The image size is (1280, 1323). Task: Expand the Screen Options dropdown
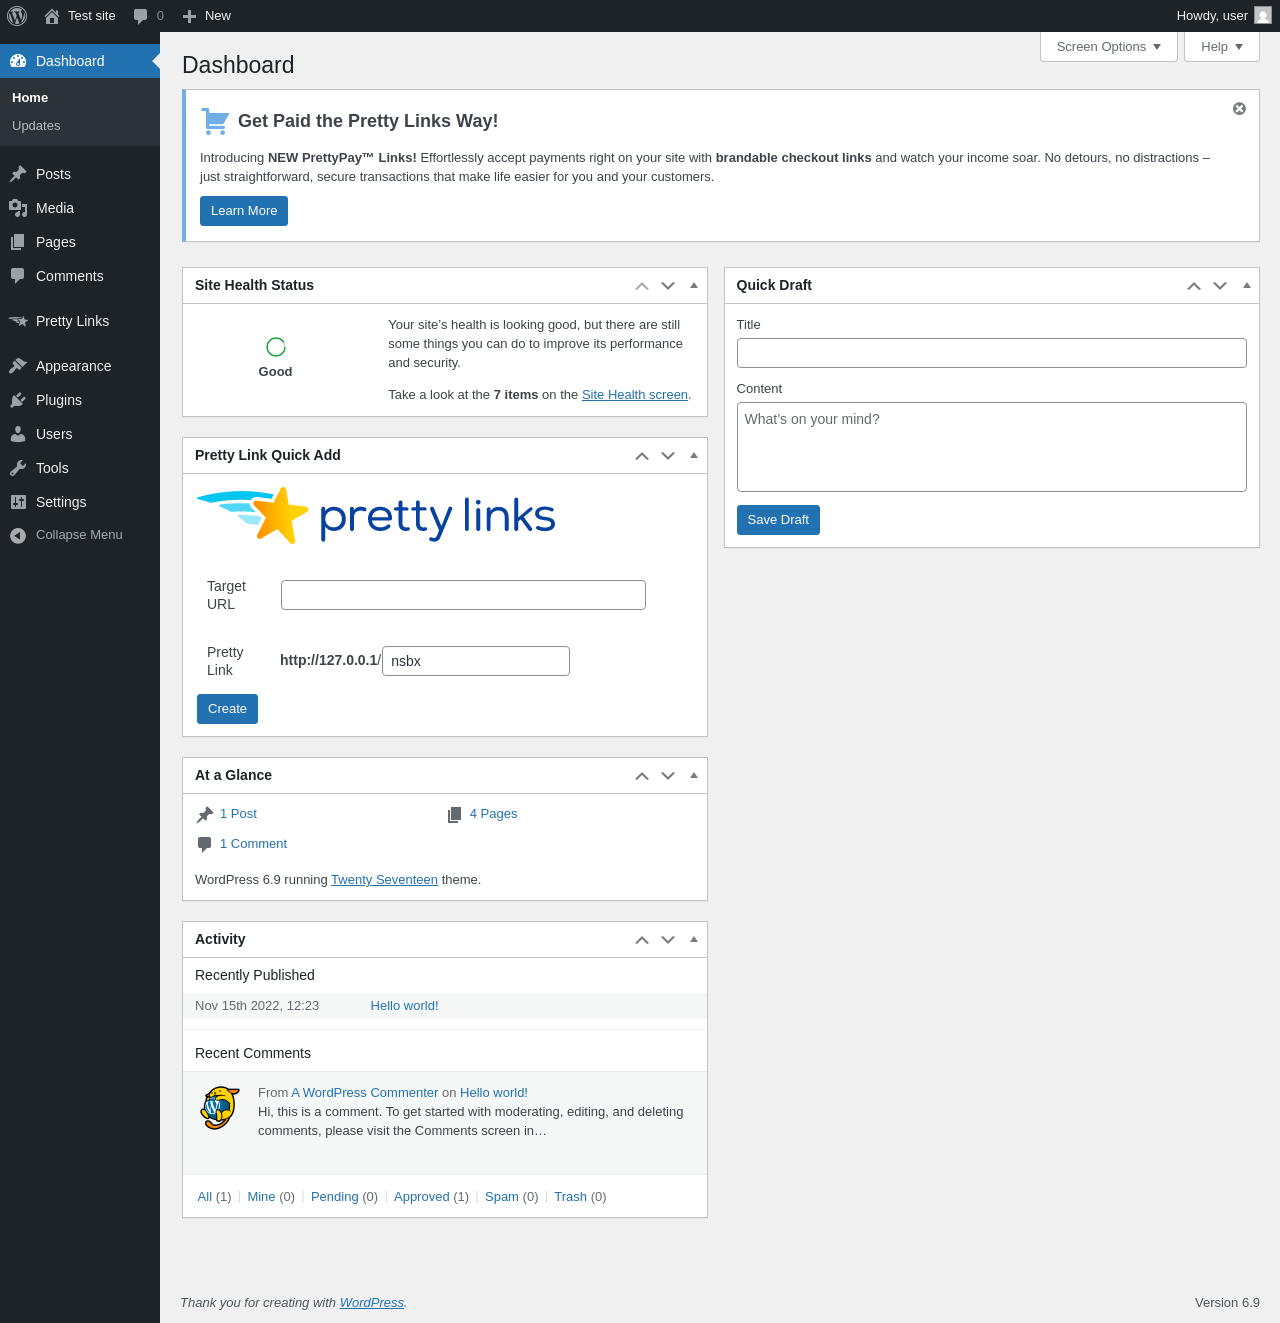[x=1108, y=47]
